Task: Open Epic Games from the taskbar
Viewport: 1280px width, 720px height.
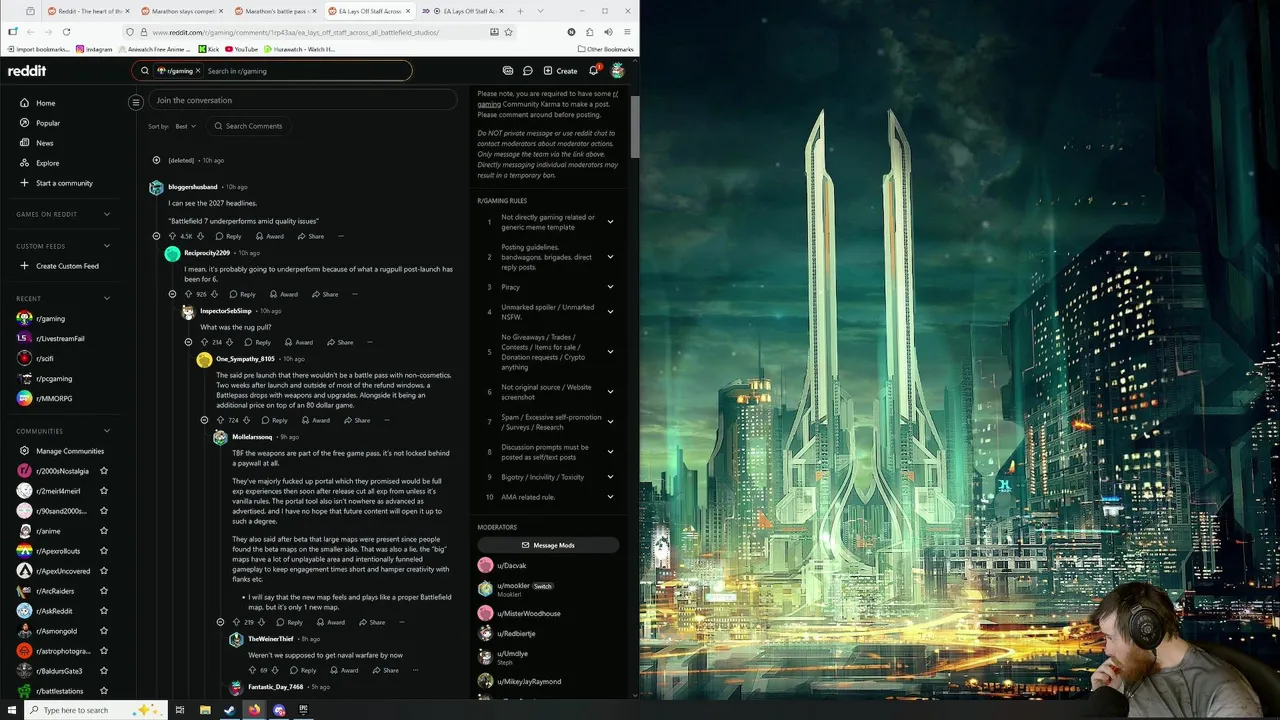Action: tap(303, 710)
